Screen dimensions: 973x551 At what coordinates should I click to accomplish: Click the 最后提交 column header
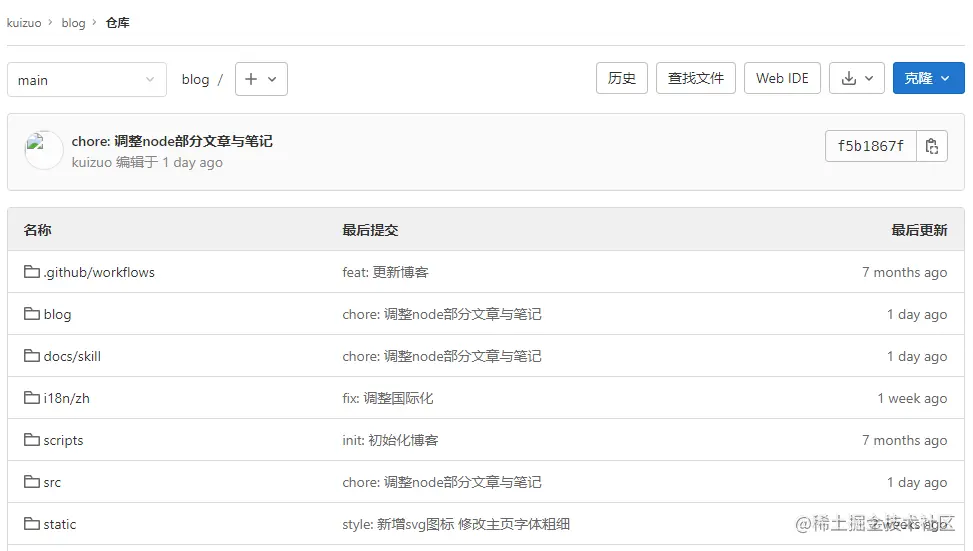(x=370, y=230)
